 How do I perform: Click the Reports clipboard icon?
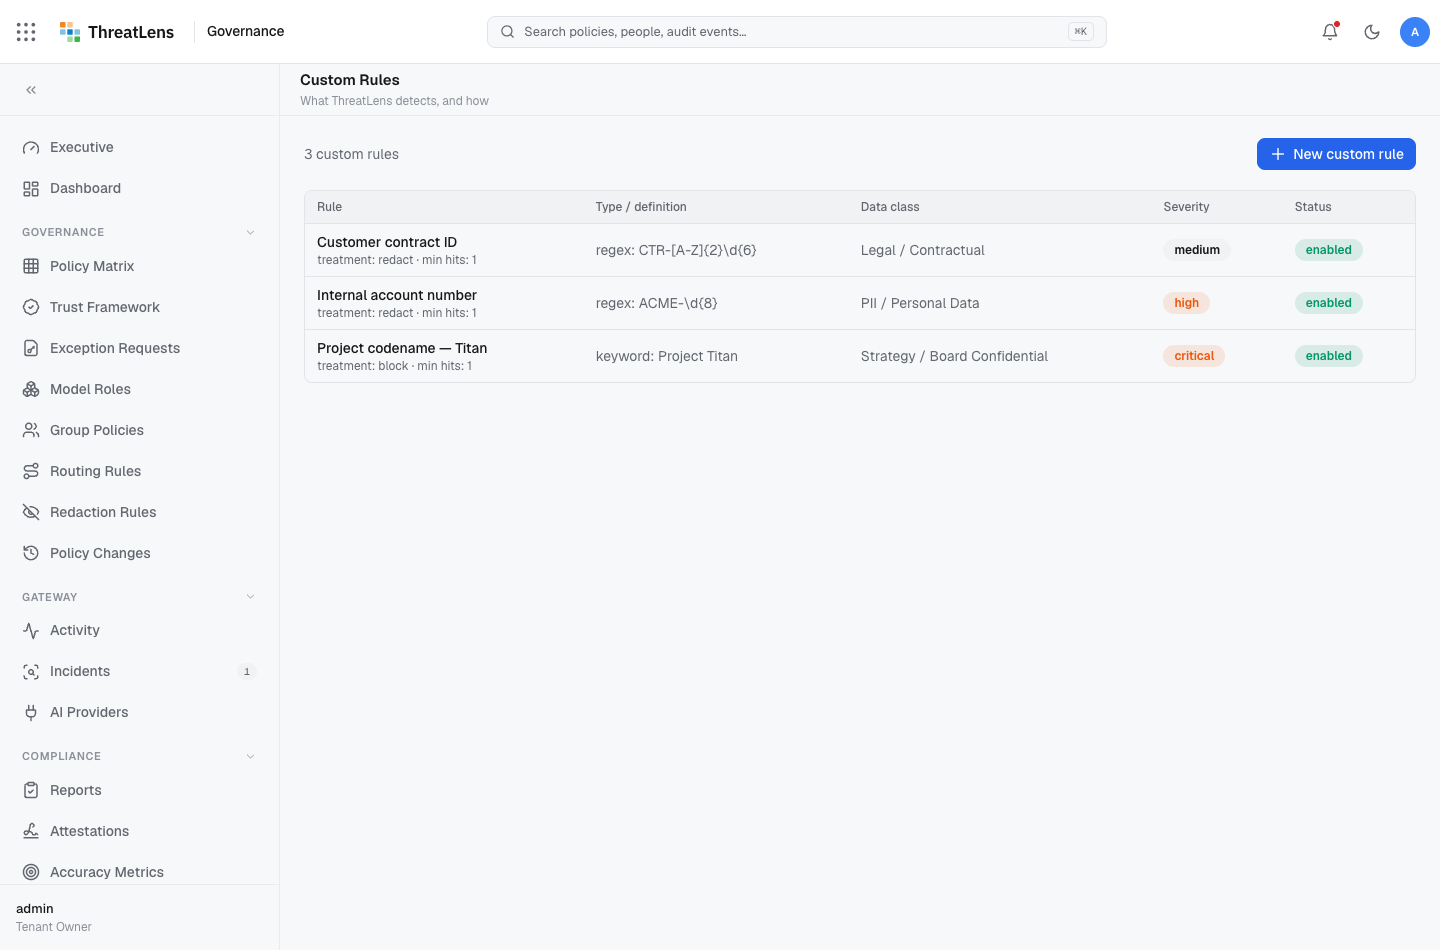pos(31,791)
